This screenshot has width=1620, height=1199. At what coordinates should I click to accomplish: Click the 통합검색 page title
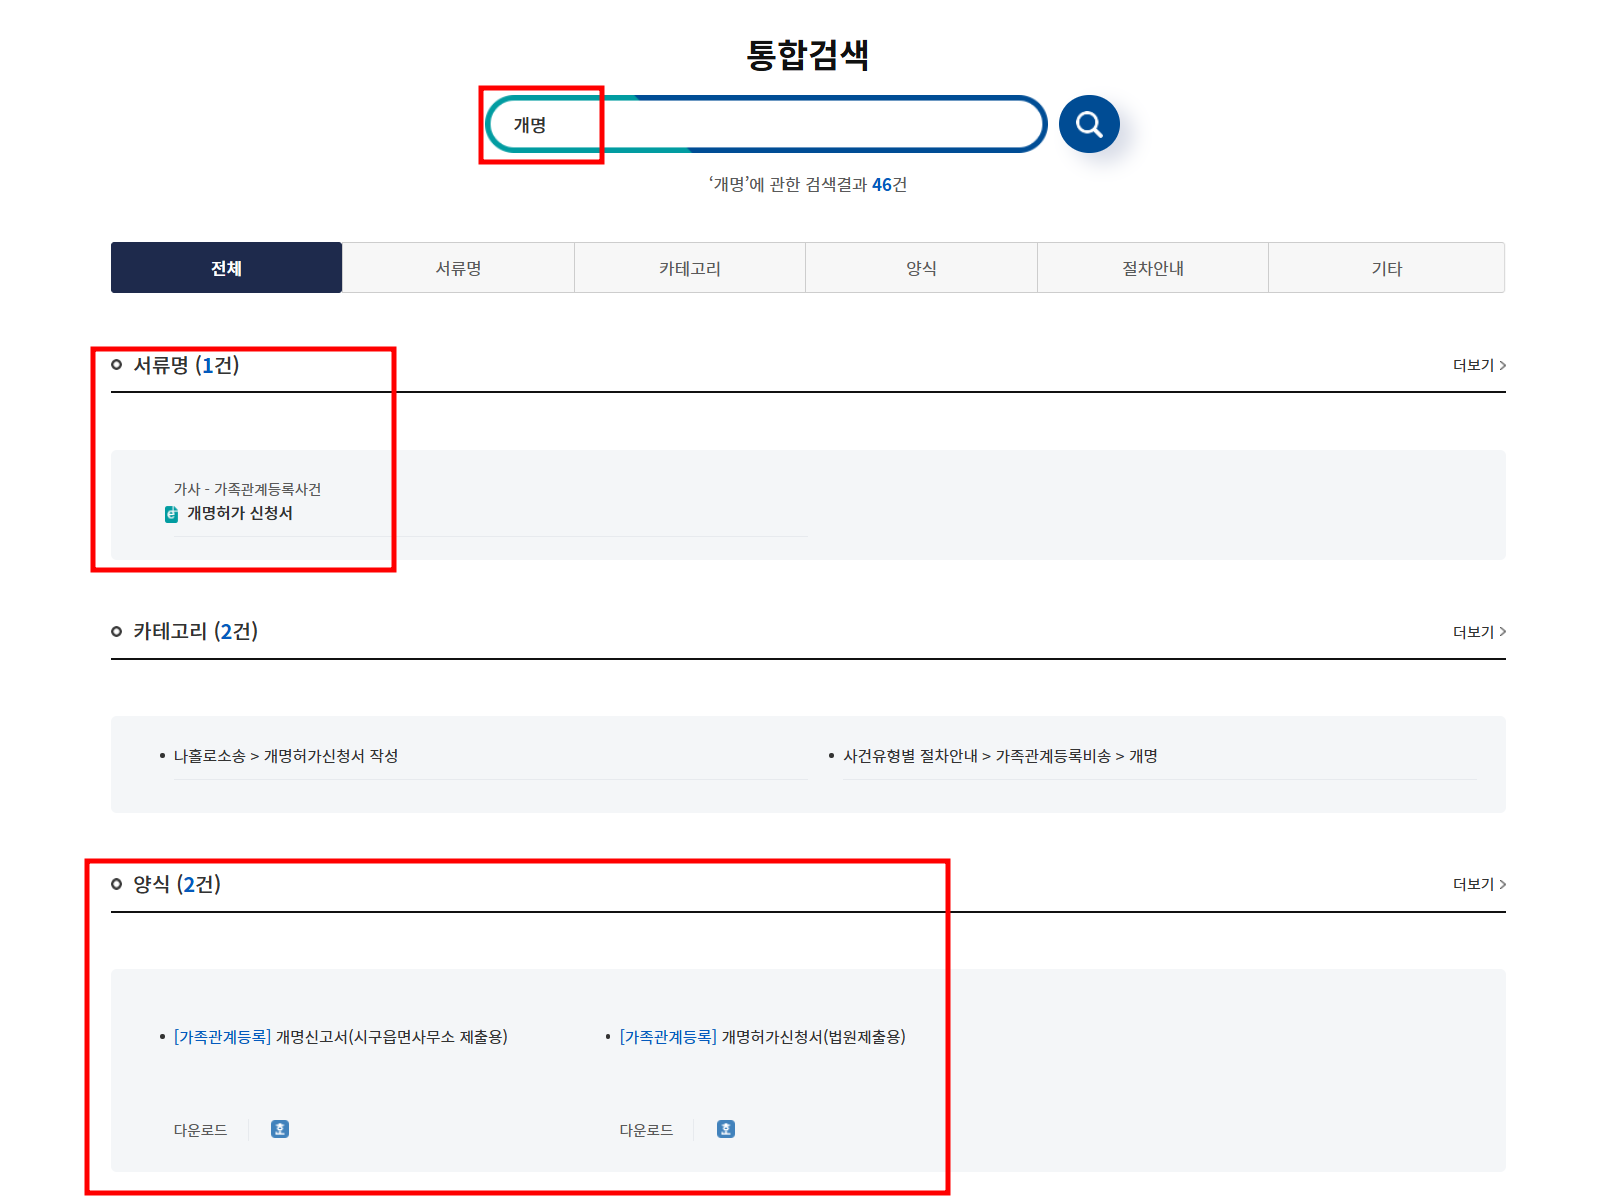point(808,54)
